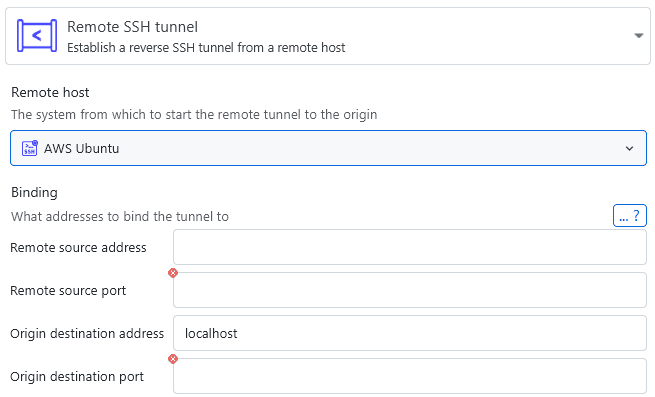The width and height of the screenshot is (655, 397).
Task: Click the Binding section label
Action: 34,193
